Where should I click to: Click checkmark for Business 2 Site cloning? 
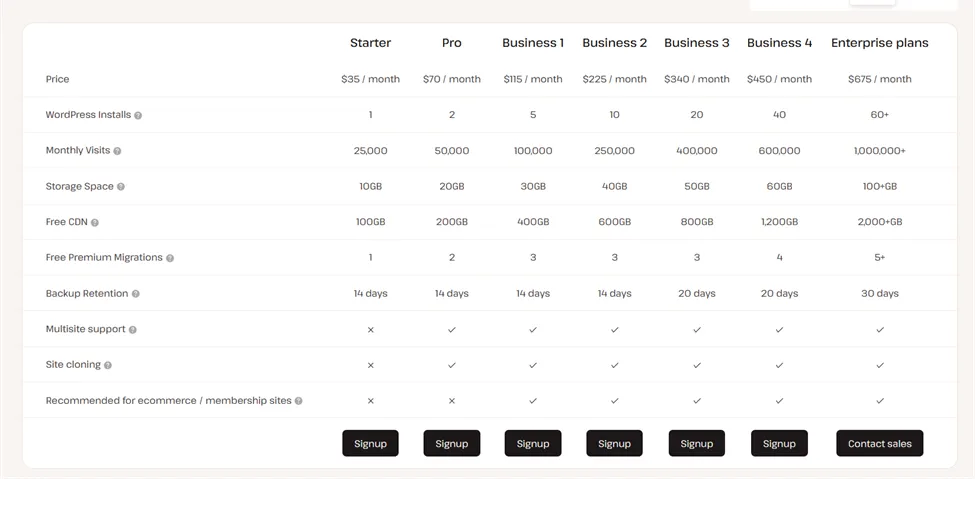614,366
